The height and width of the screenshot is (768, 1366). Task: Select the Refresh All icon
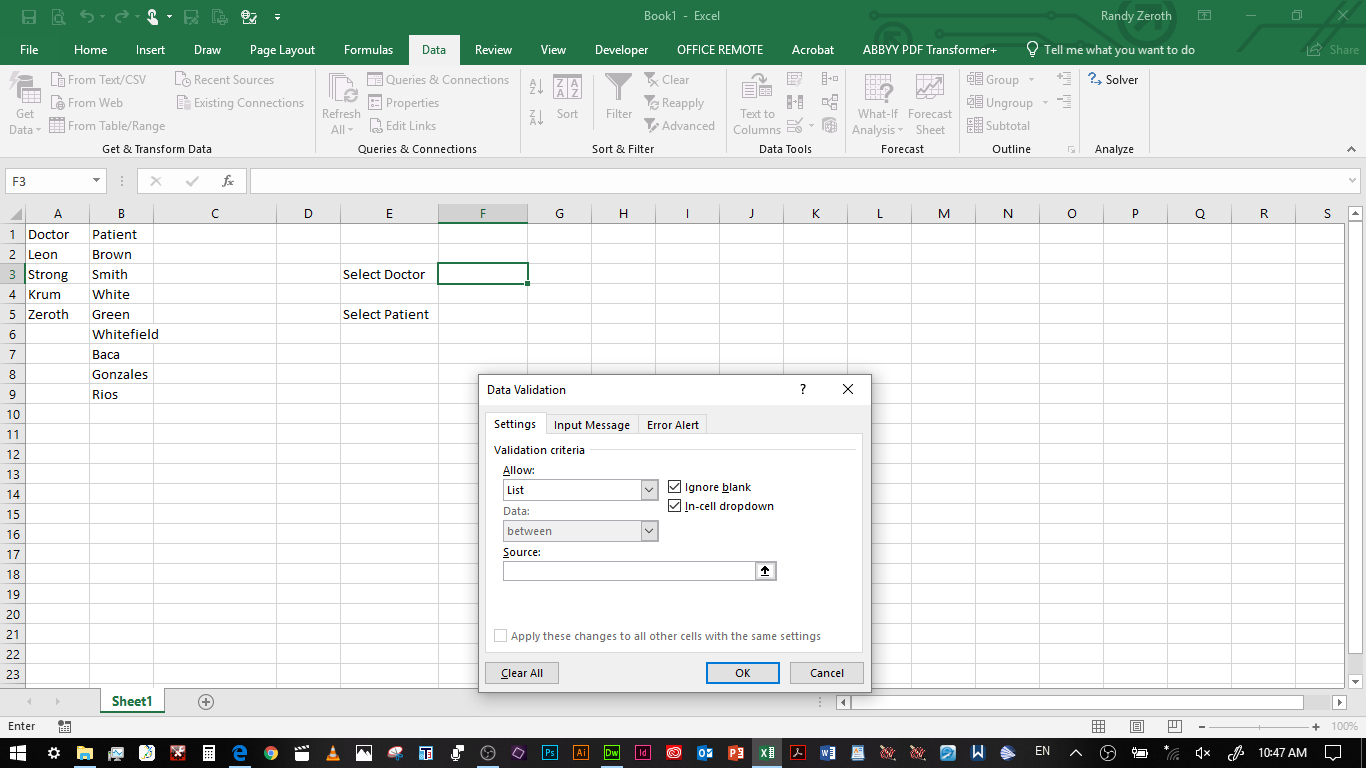pos(340,103)
